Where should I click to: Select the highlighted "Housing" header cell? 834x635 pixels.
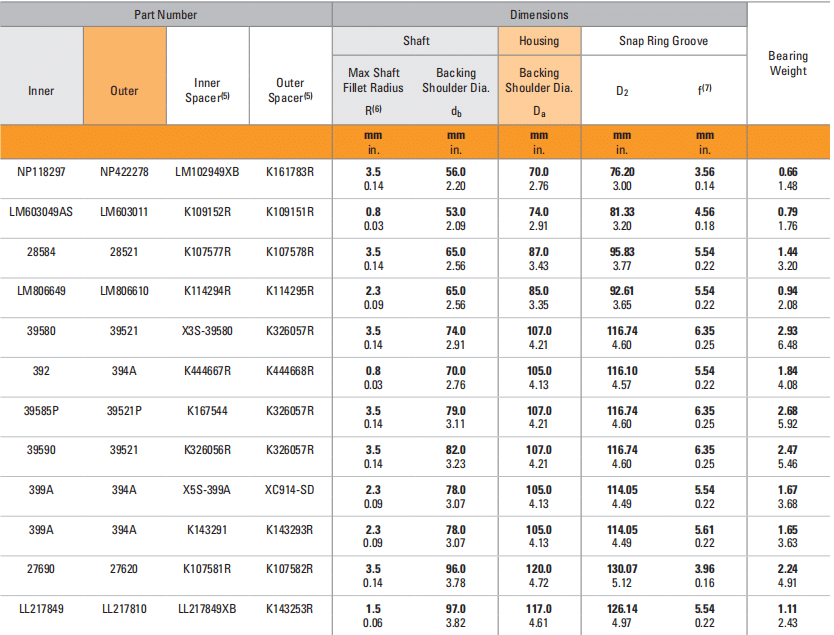(539, 42)
